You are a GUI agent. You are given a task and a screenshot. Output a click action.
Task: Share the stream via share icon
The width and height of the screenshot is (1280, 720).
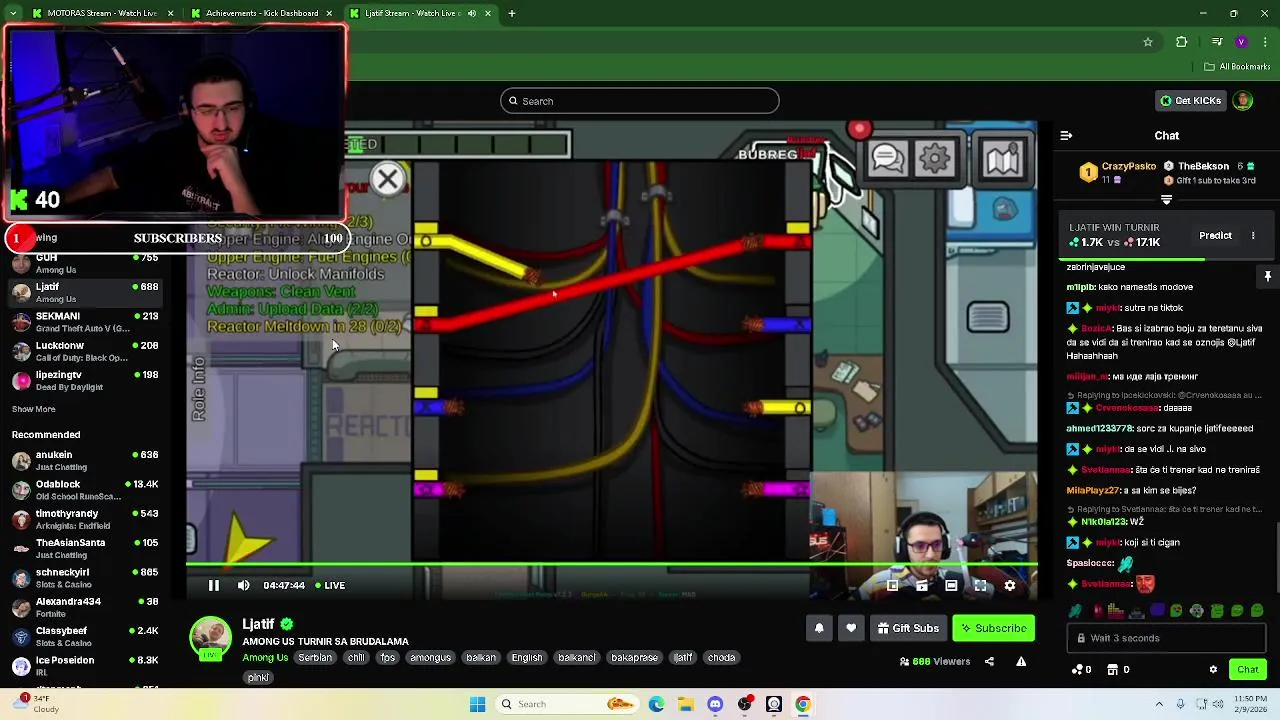[989, 661]
